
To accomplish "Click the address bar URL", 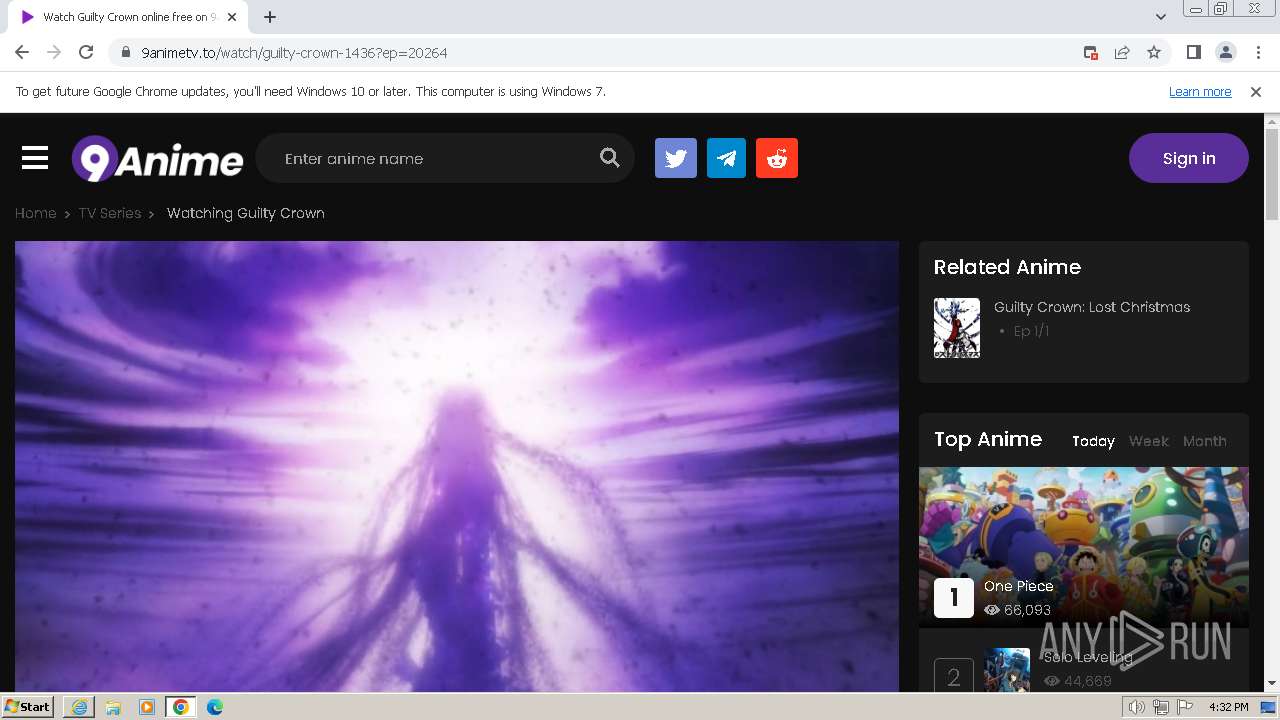I will (x=294, y=52).
